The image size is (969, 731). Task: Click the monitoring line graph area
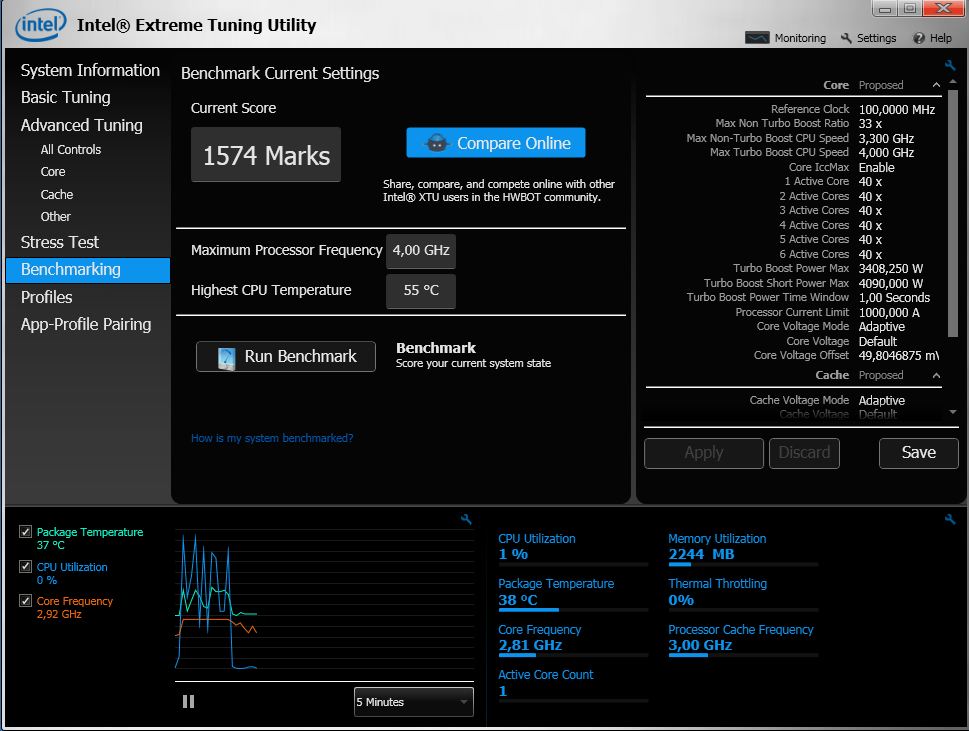click(x=324, y=599)
